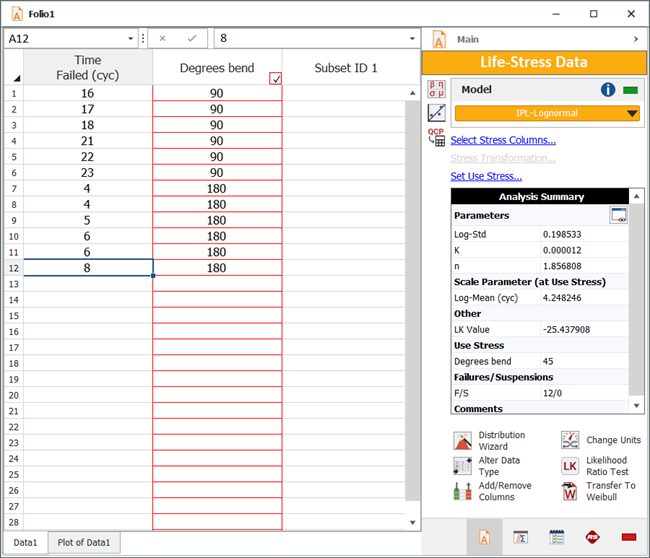Expand the Main panel chevron
This screenshot has width=650, height=558.
tap(635, 39)
